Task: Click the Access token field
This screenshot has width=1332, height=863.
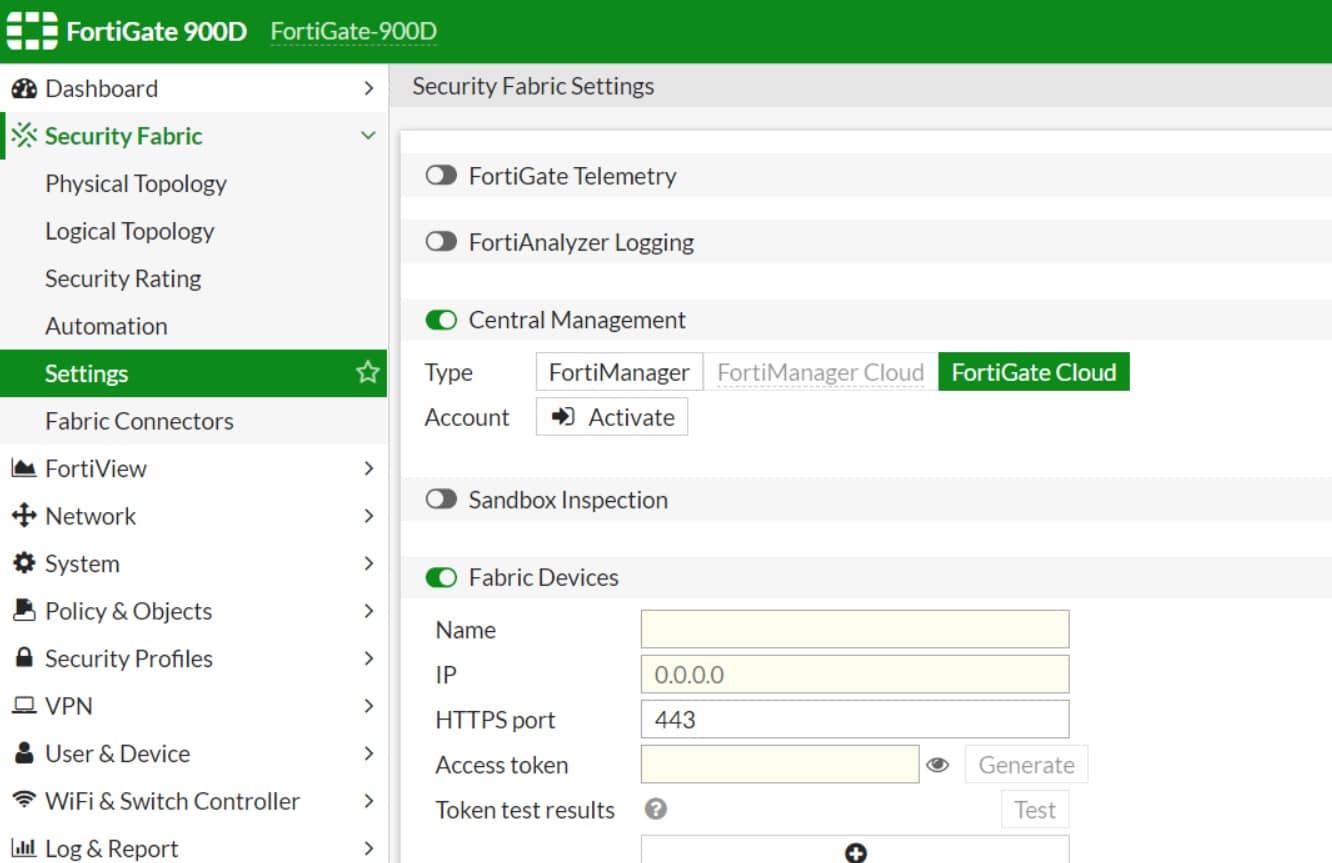Action: (780, 764)
